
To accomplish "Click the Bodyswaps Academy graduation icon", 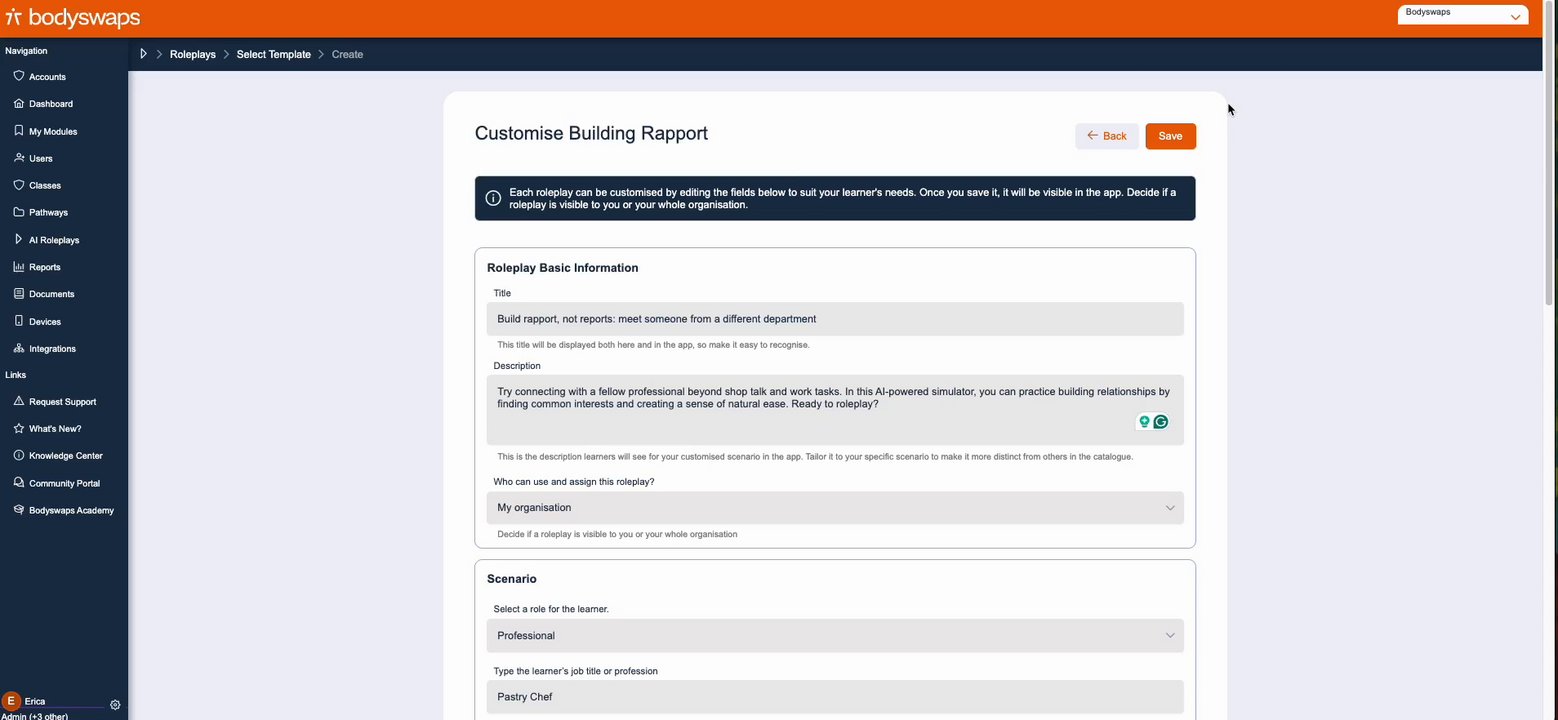I will 19,510.
